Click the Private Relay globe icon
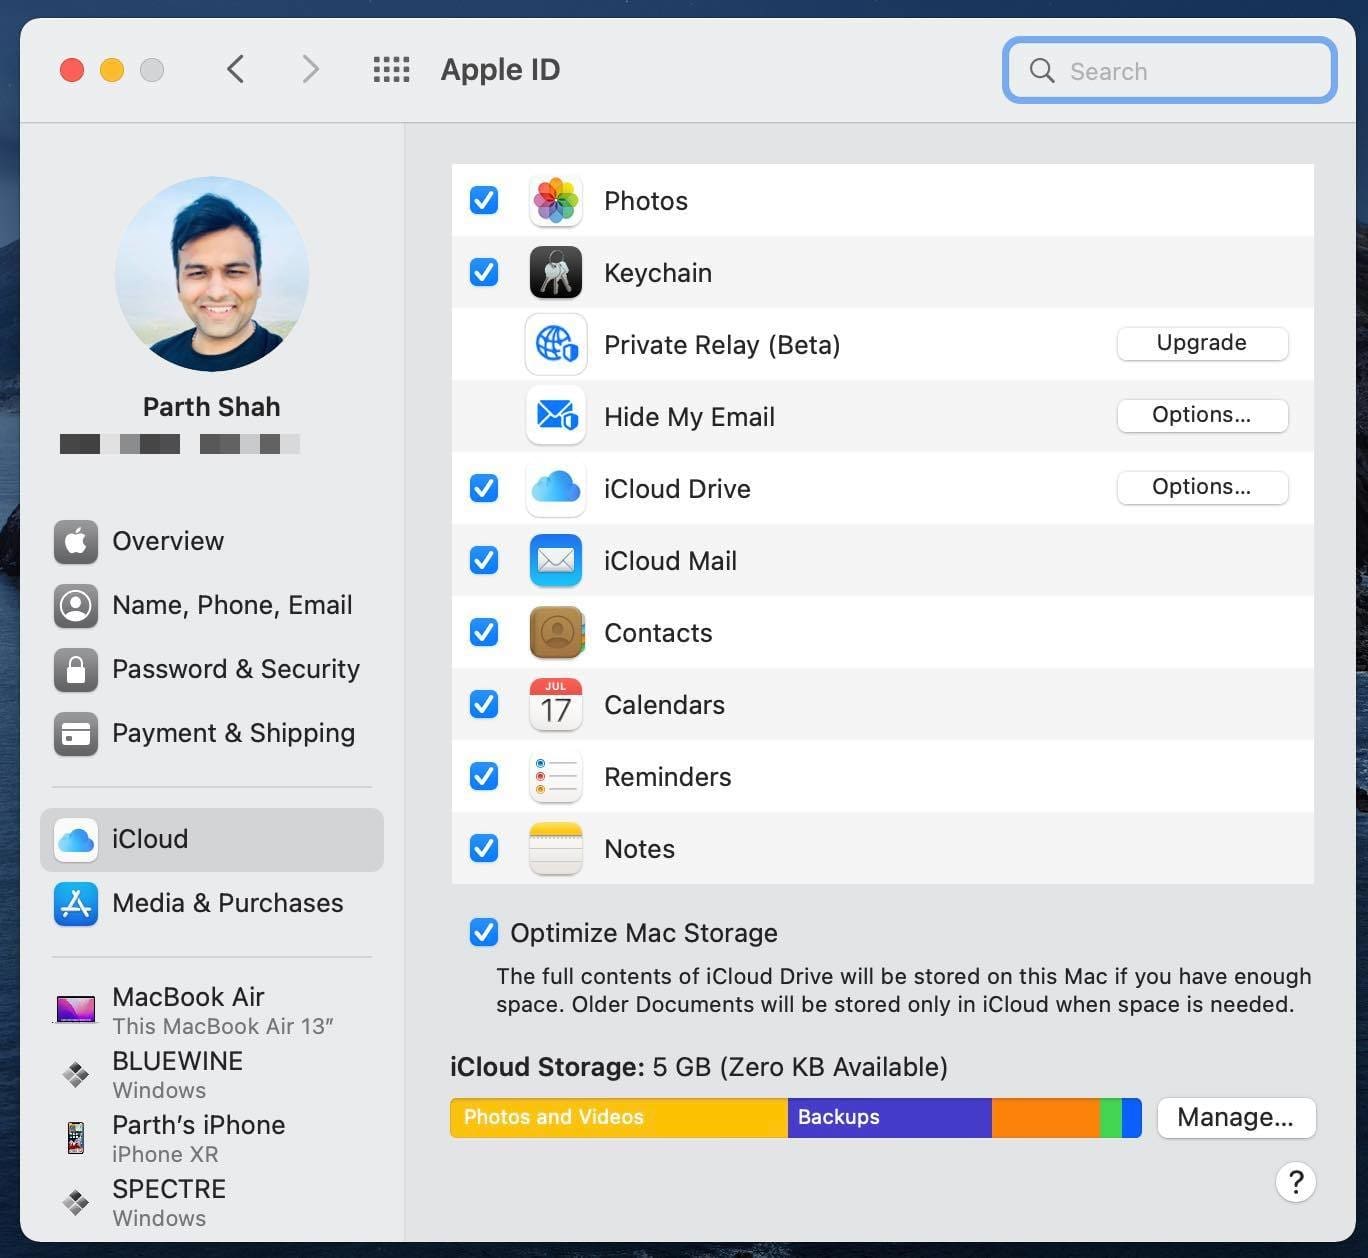Image resolution: width=1368 pixels, height=1258 pixels. 556,345
